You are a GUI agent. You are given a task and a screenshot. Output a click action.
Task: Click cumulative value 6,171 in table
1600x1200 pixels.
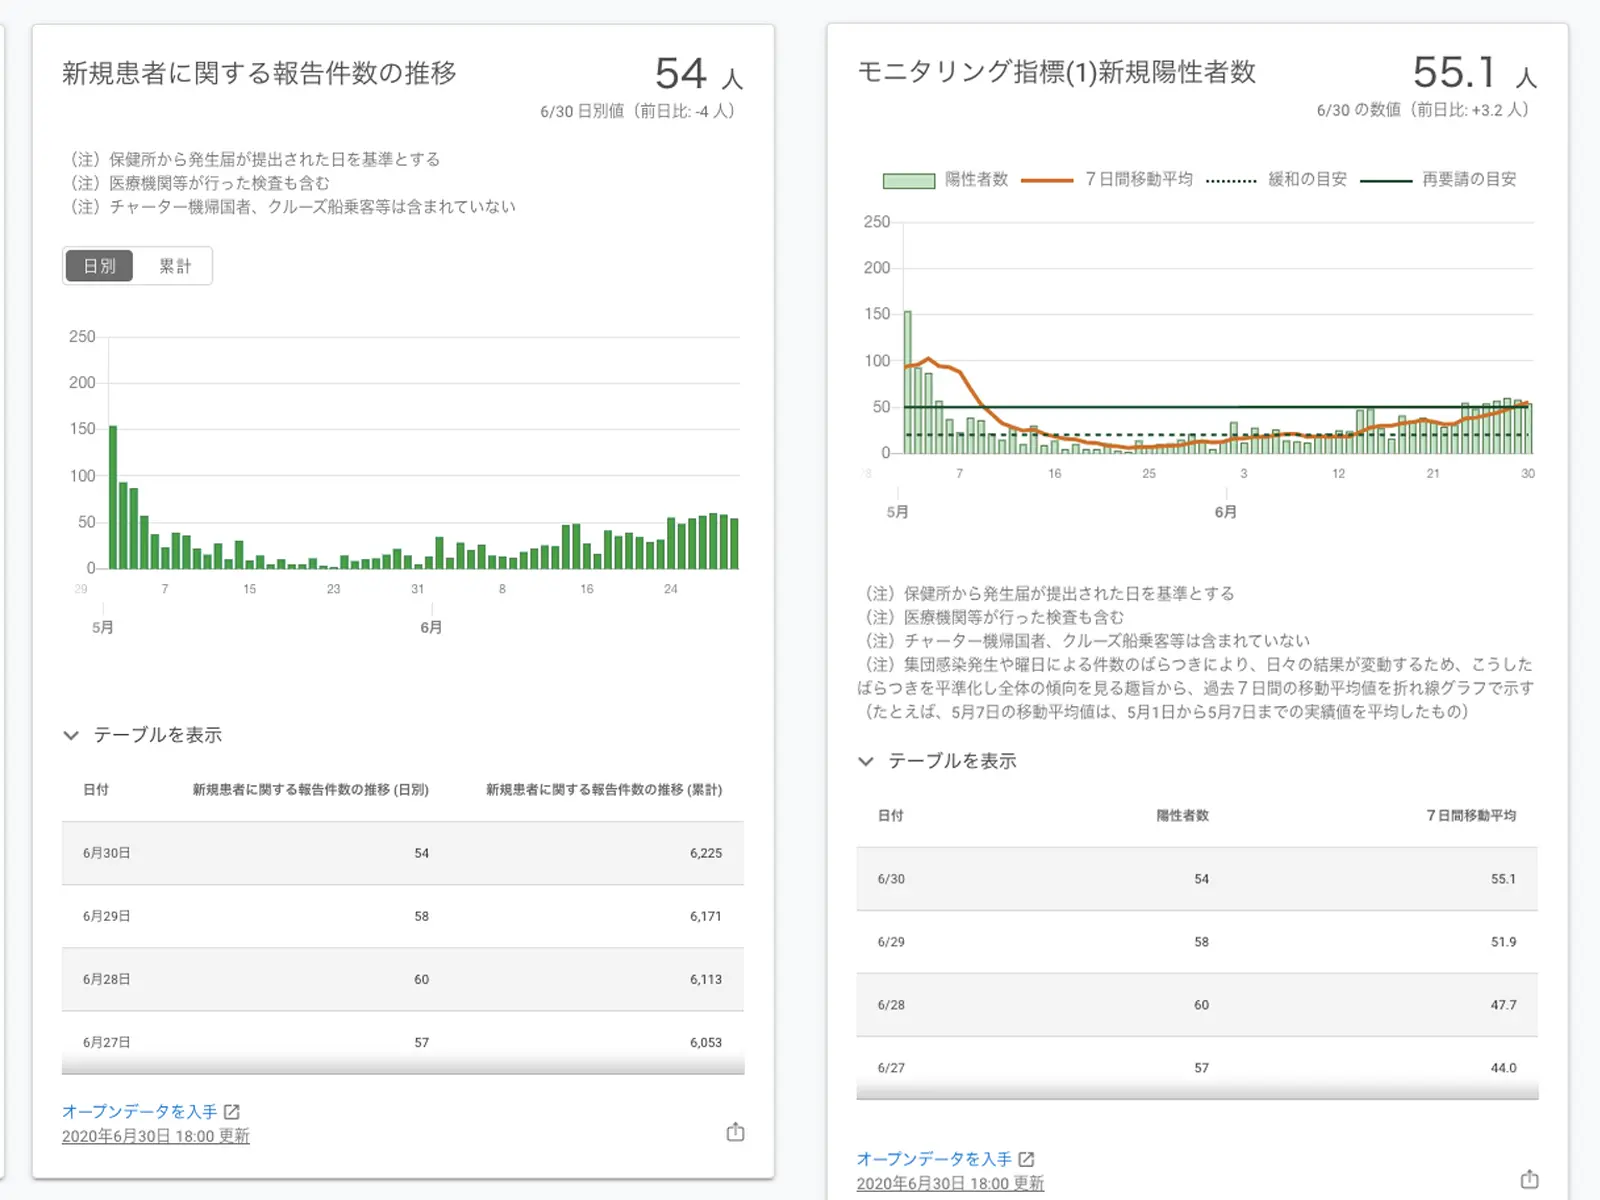pos(705,916)
